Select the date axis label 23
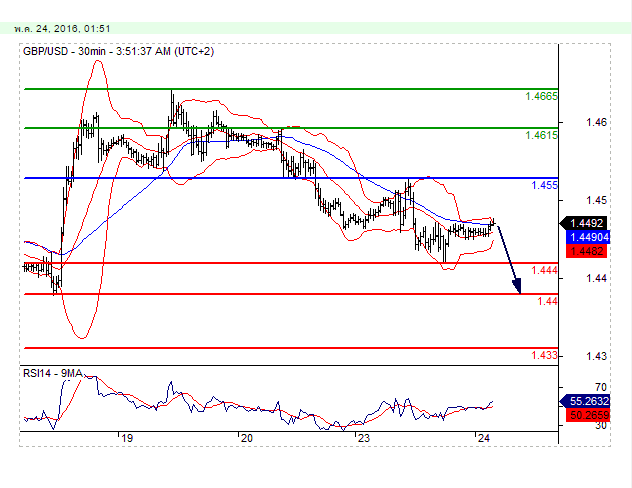Screen dimensions: 632x488 click(x=364, y=438)
